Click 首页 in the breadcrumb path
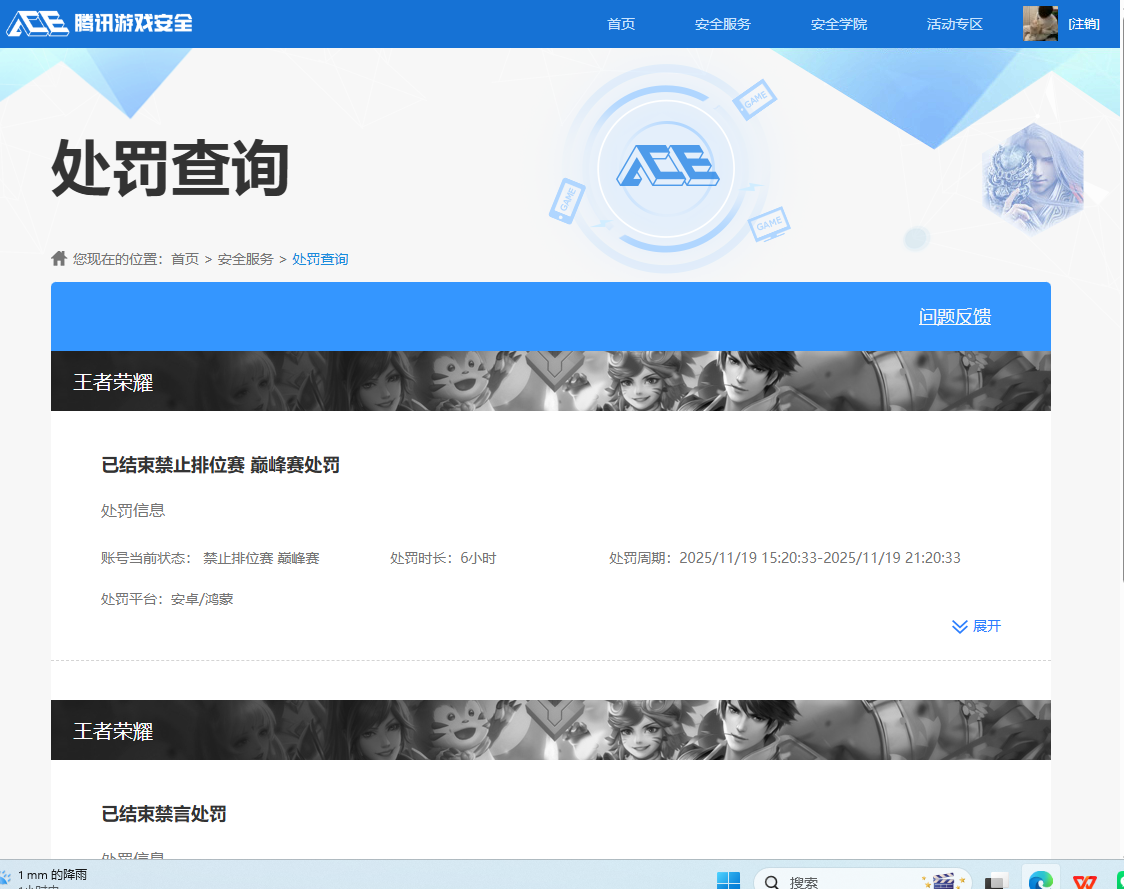Viewport: 1124px width, 889px height. pos(185,259)
